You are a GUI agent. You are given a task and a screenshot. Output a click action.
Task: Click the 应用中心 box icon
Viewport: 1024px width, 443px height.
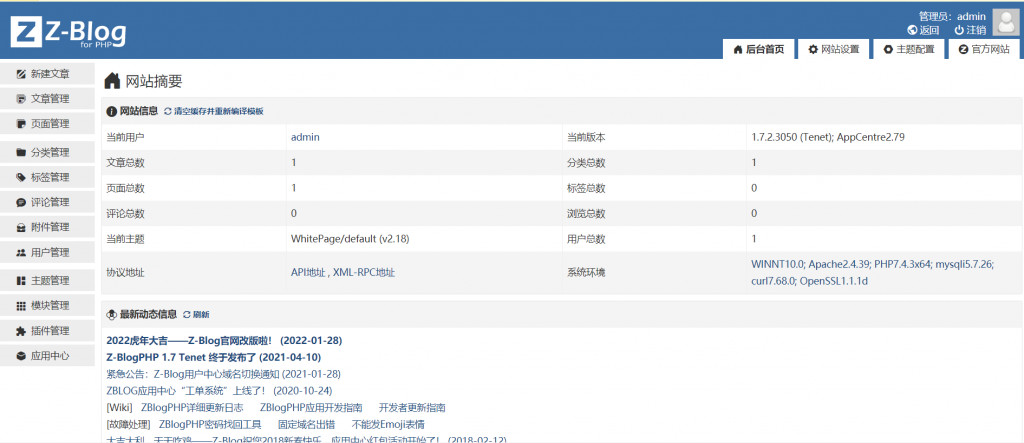21,356
